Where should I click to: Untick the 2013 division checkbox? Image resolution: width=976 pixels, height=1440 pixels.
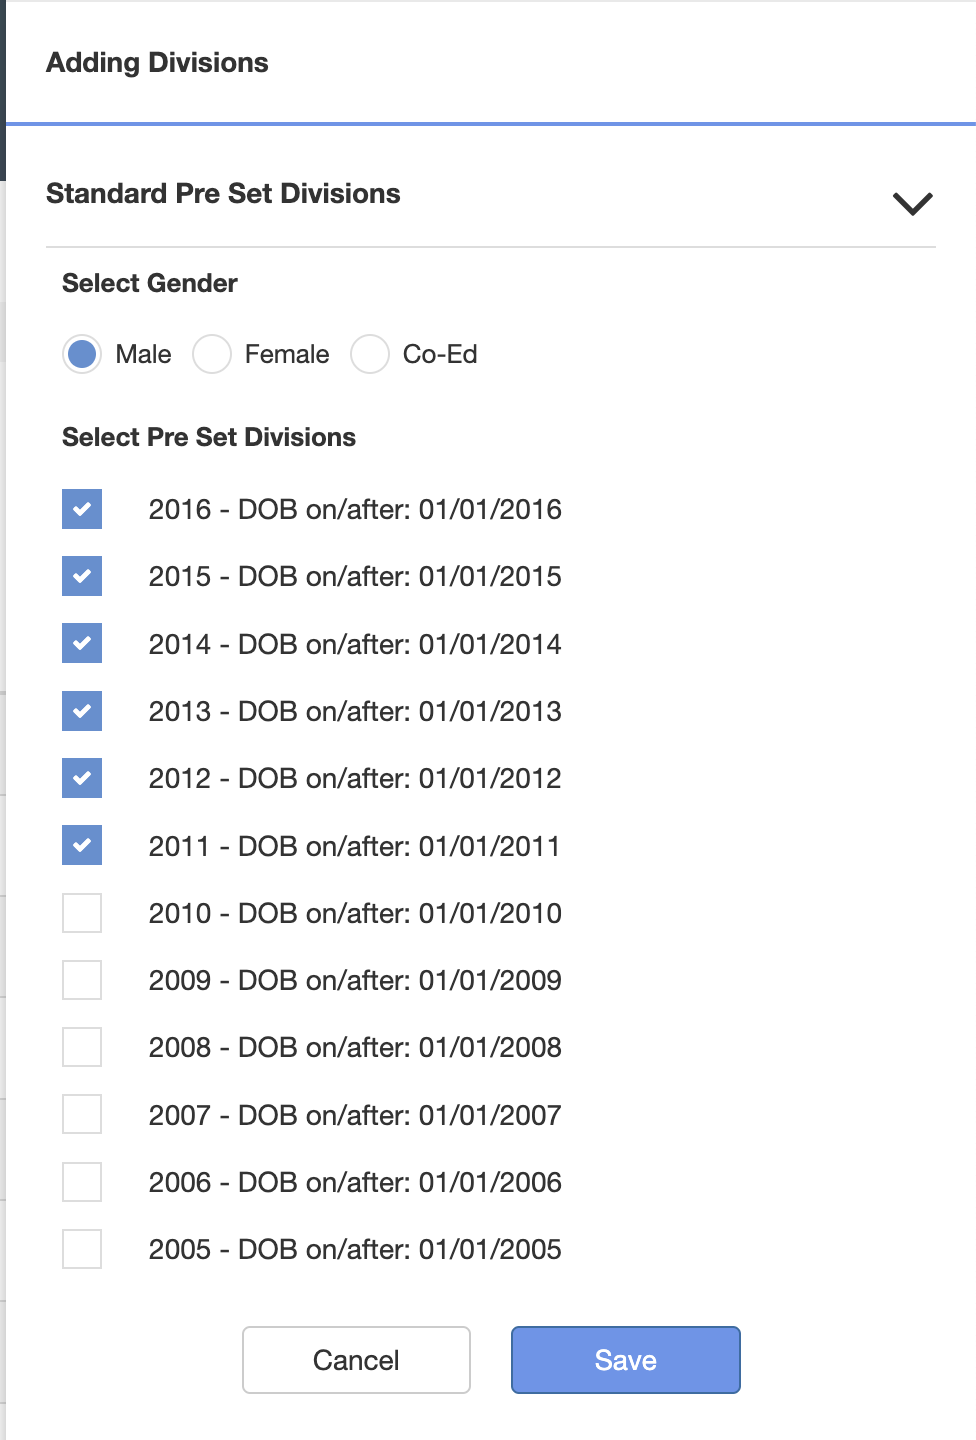click(x=82, y=711)
